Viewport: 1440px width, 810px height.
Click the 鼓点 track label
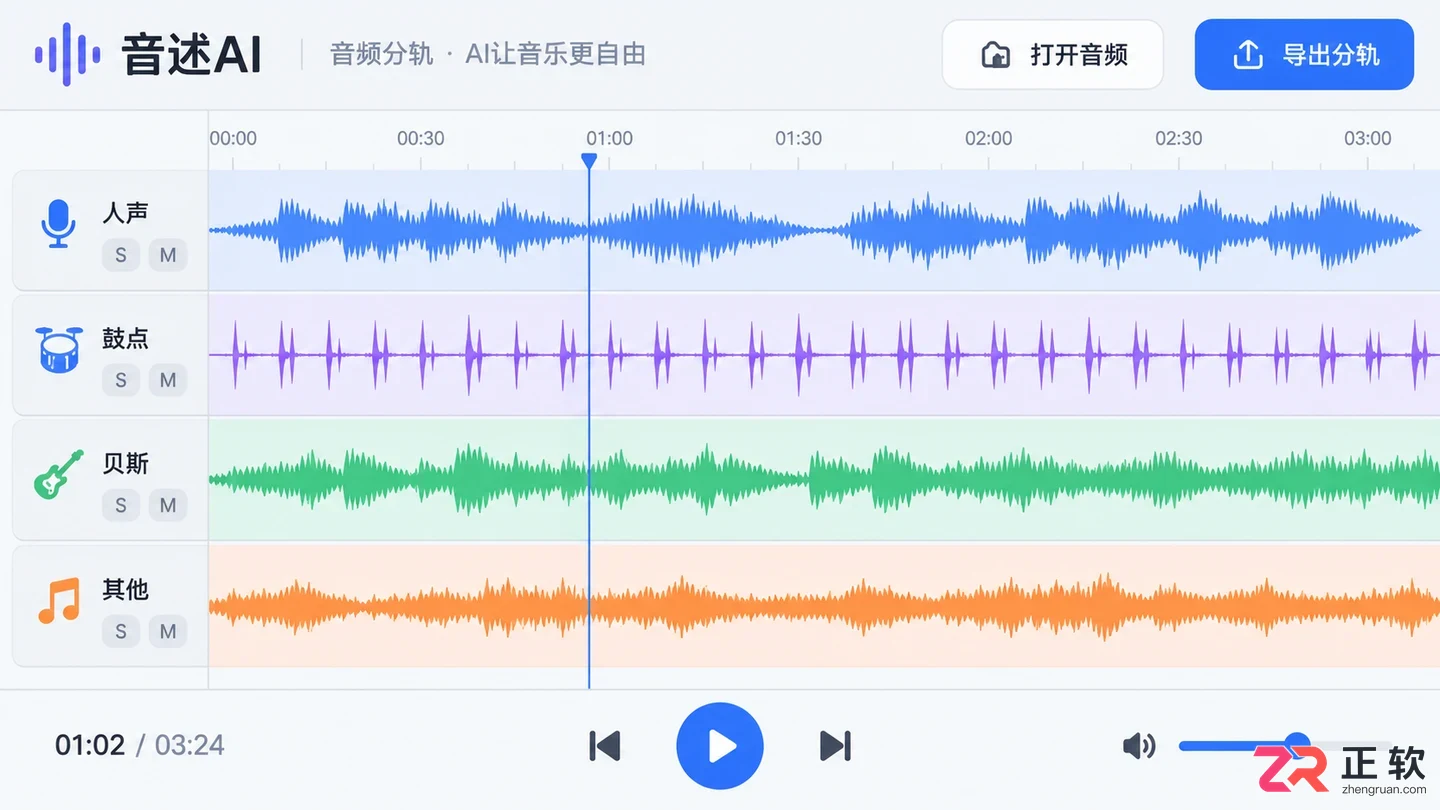click(125, 338)
